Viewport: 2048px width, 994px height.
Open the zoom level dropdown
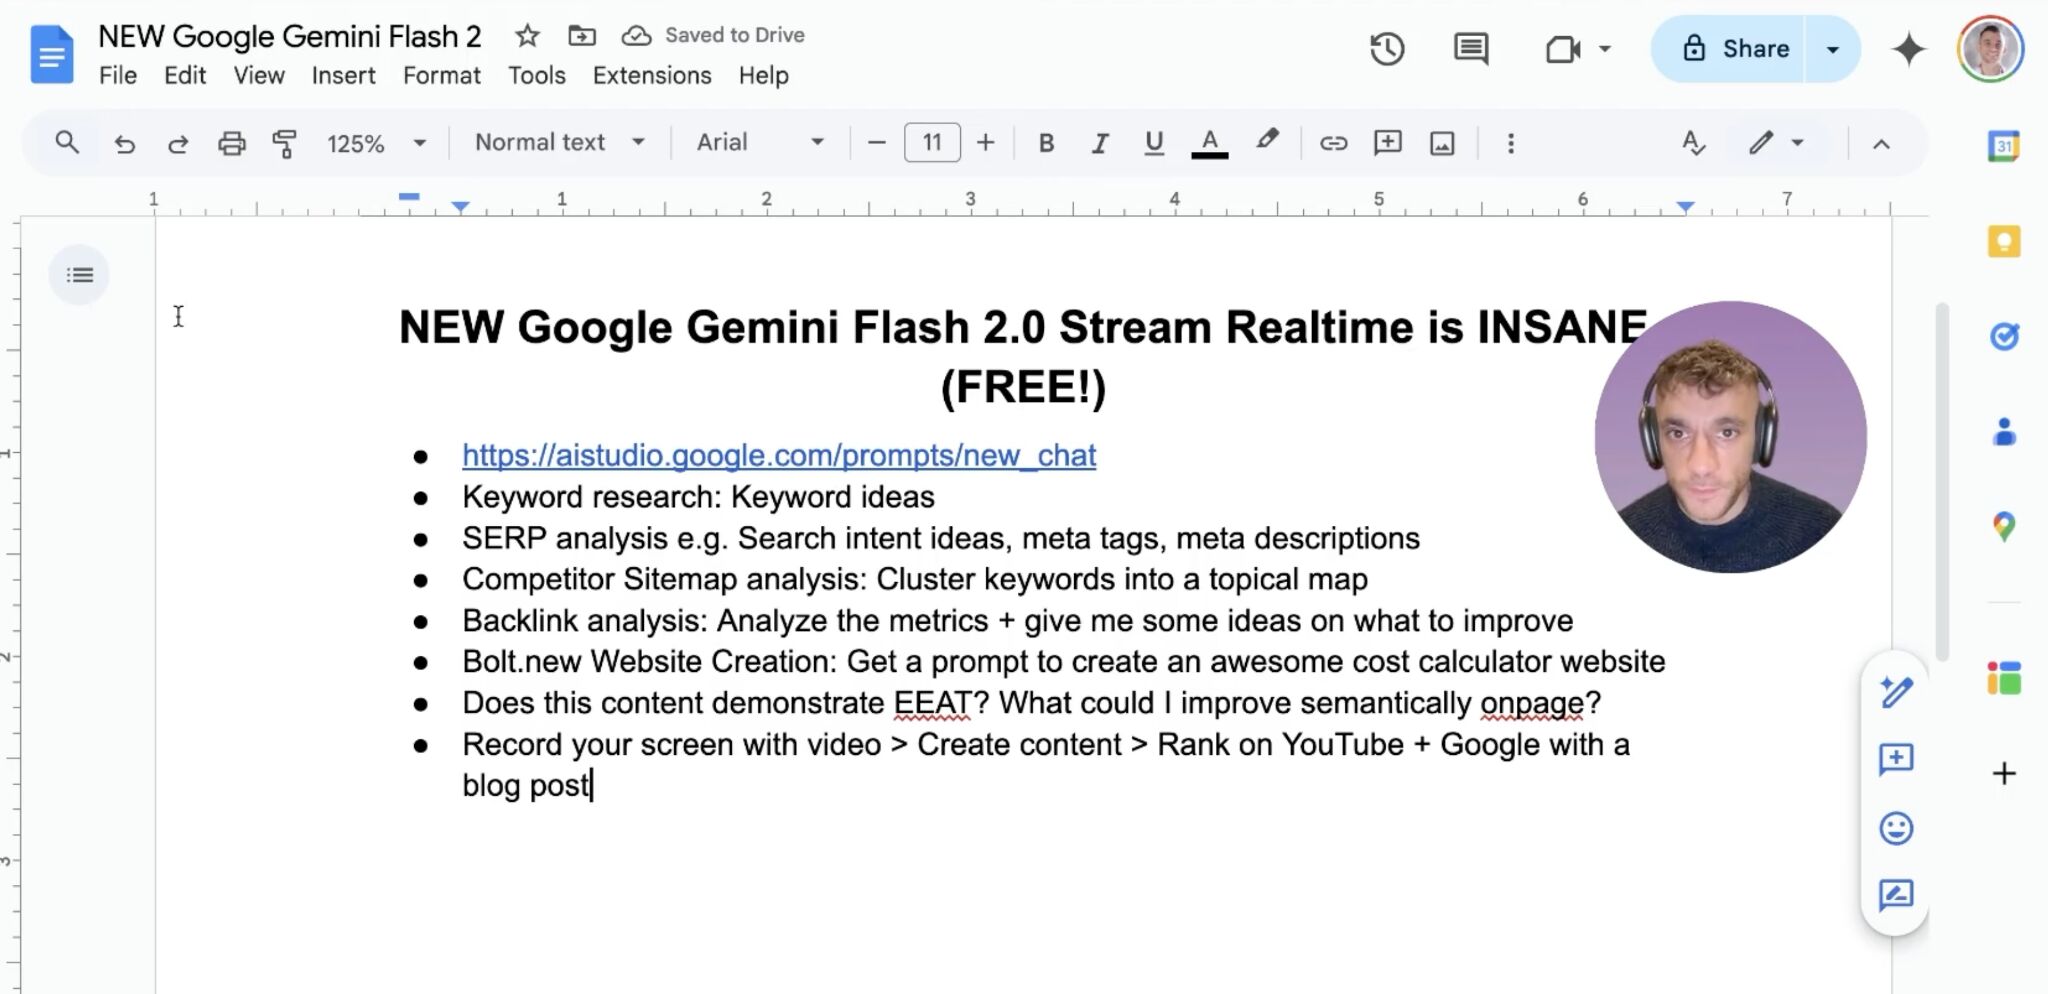(x=376, y=142)
